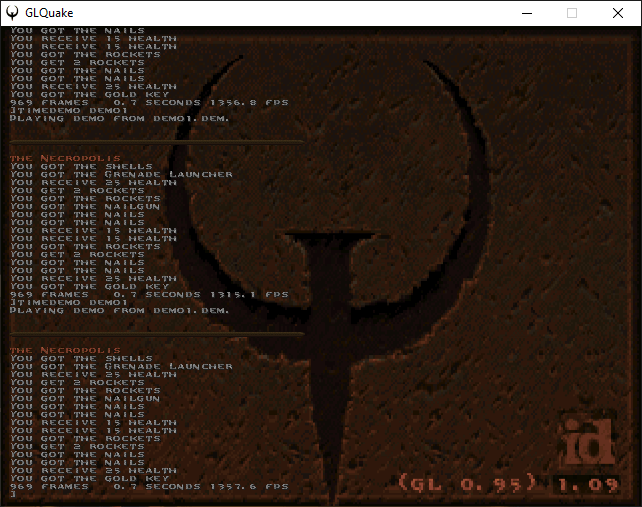642x507 pixels.
Task: Click the Quake logo icon in title bar
Action: 13,13
